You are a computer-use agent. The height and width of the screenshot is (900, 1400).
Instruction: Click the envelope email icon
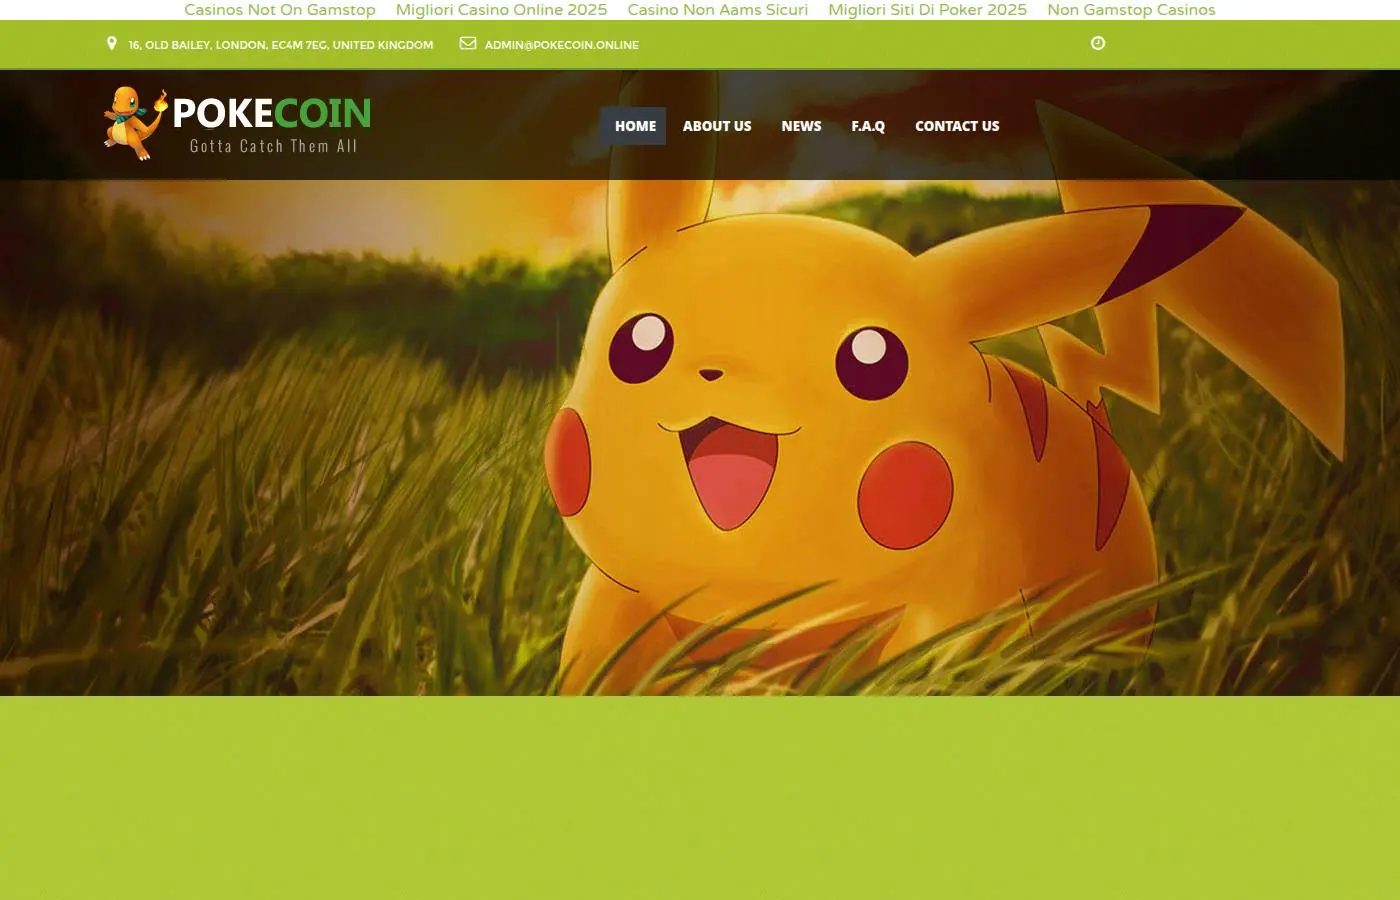click(468, 43)
